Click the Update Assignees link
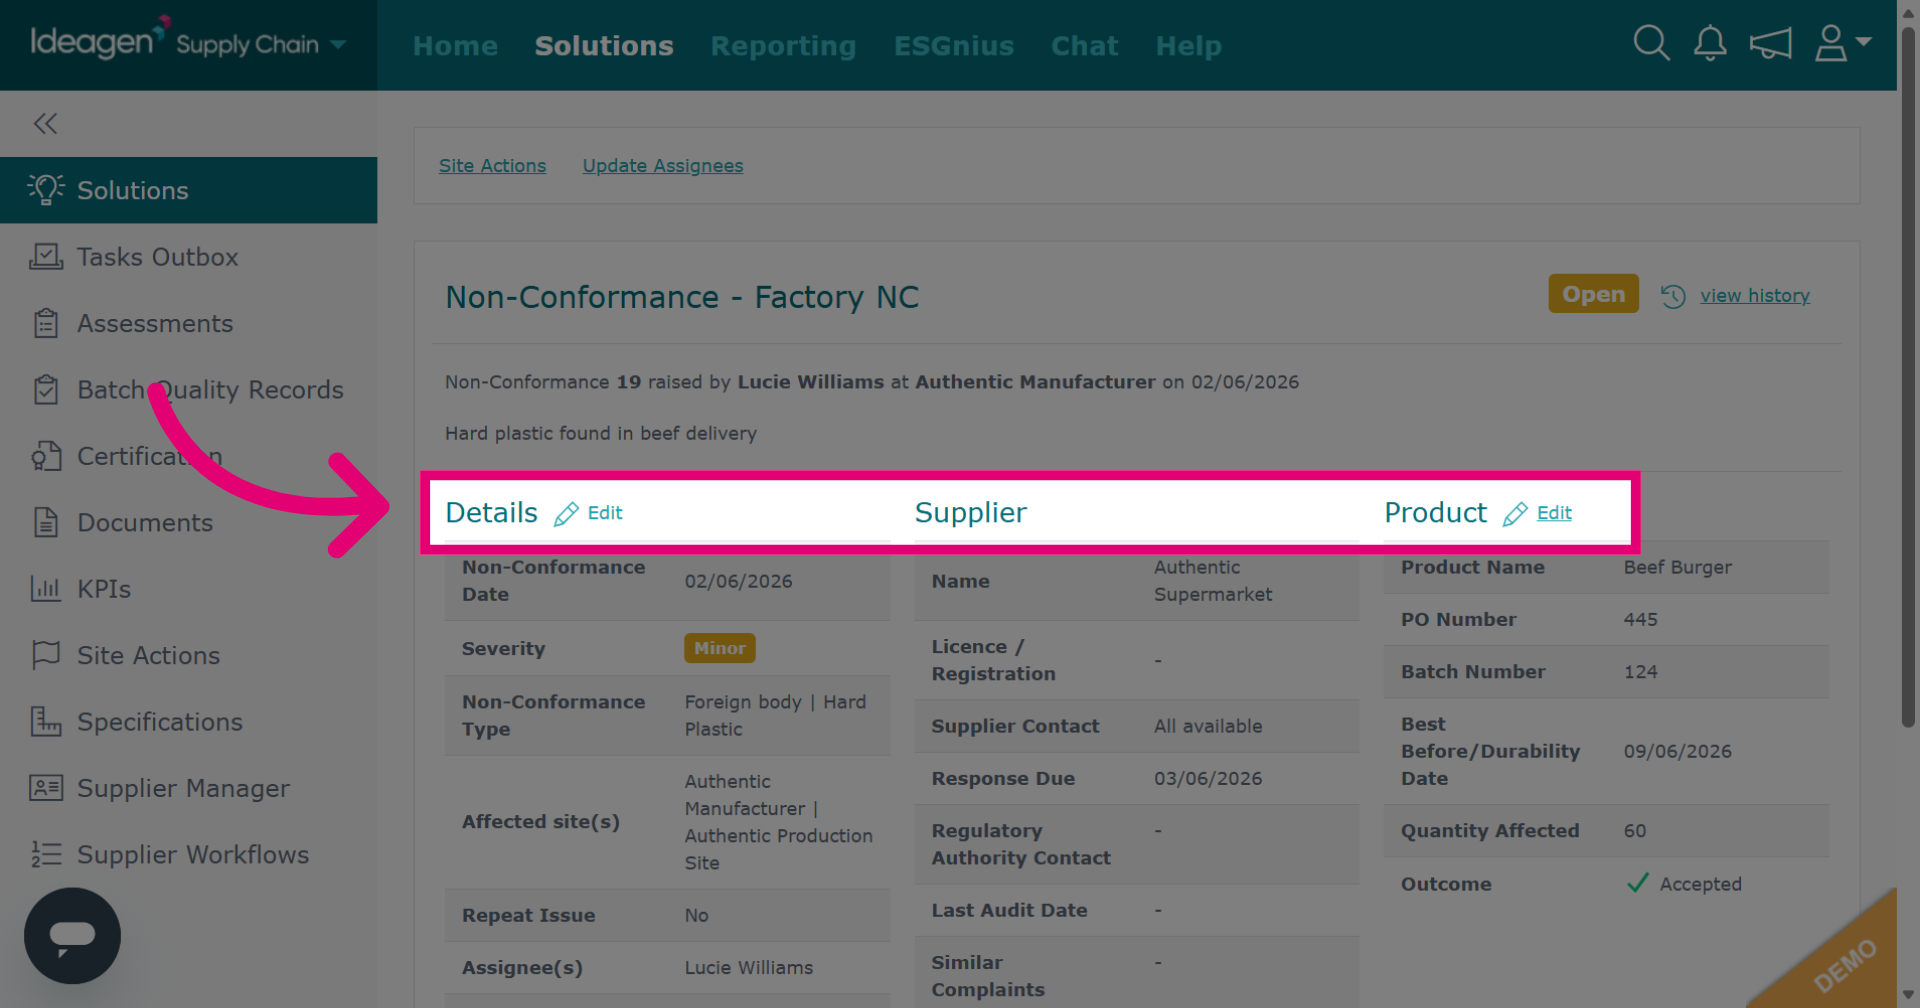This screenshot has width=1920, height=1008. [663, 166]
